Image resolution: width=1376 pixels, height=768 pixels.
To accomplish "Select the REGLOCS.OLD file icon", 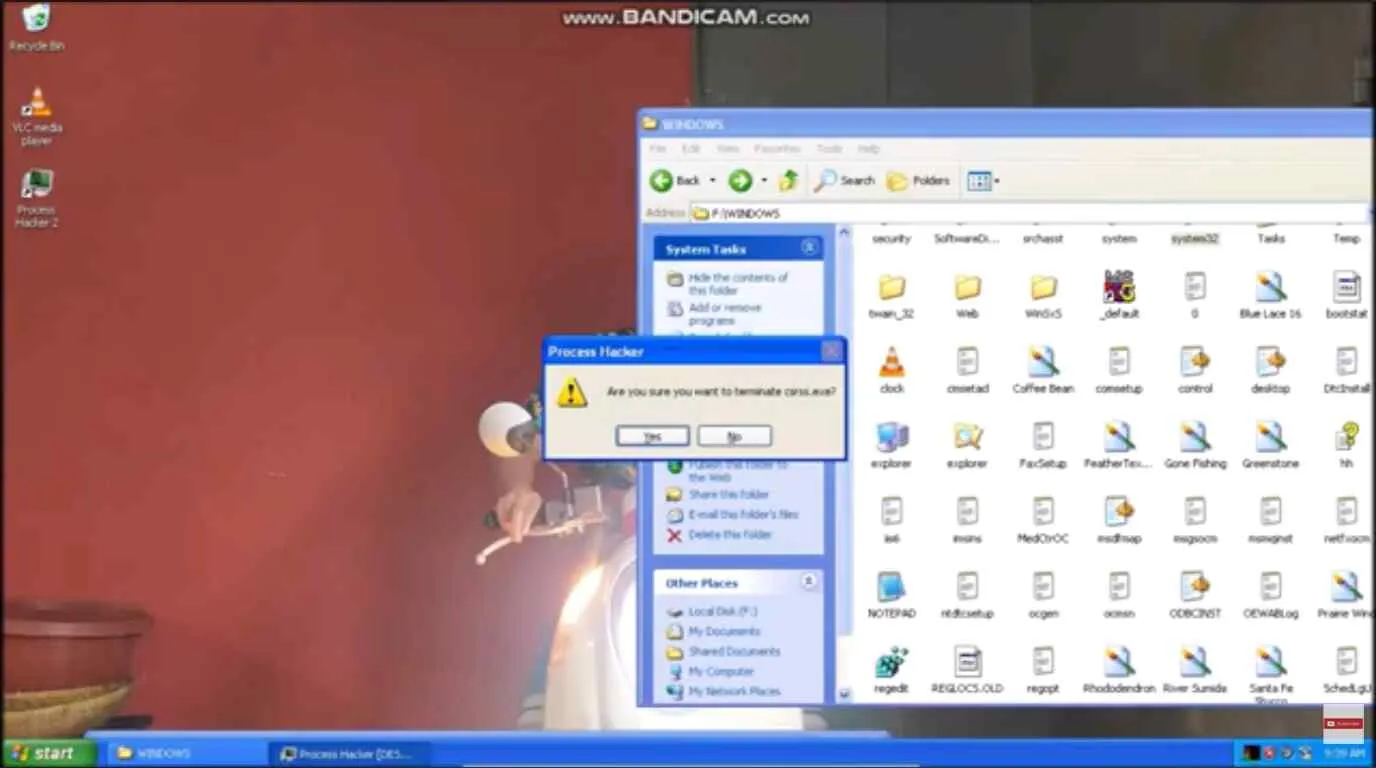I will tap(967, 671).
